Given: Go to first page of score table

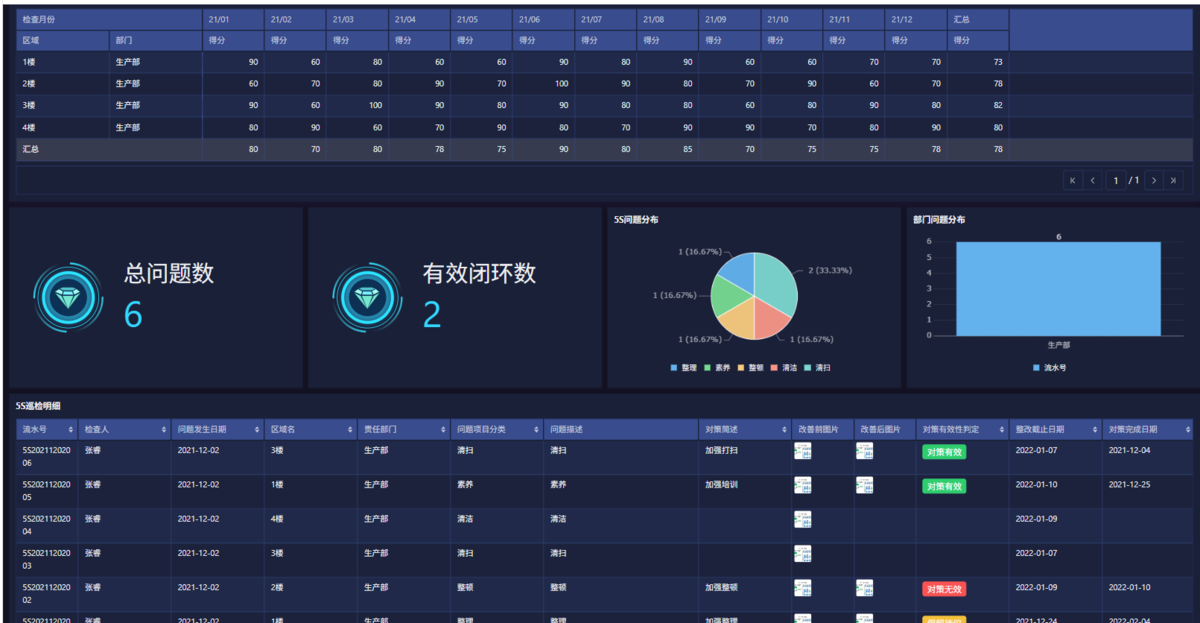Looking at the screenshot, I should 1073,181.
